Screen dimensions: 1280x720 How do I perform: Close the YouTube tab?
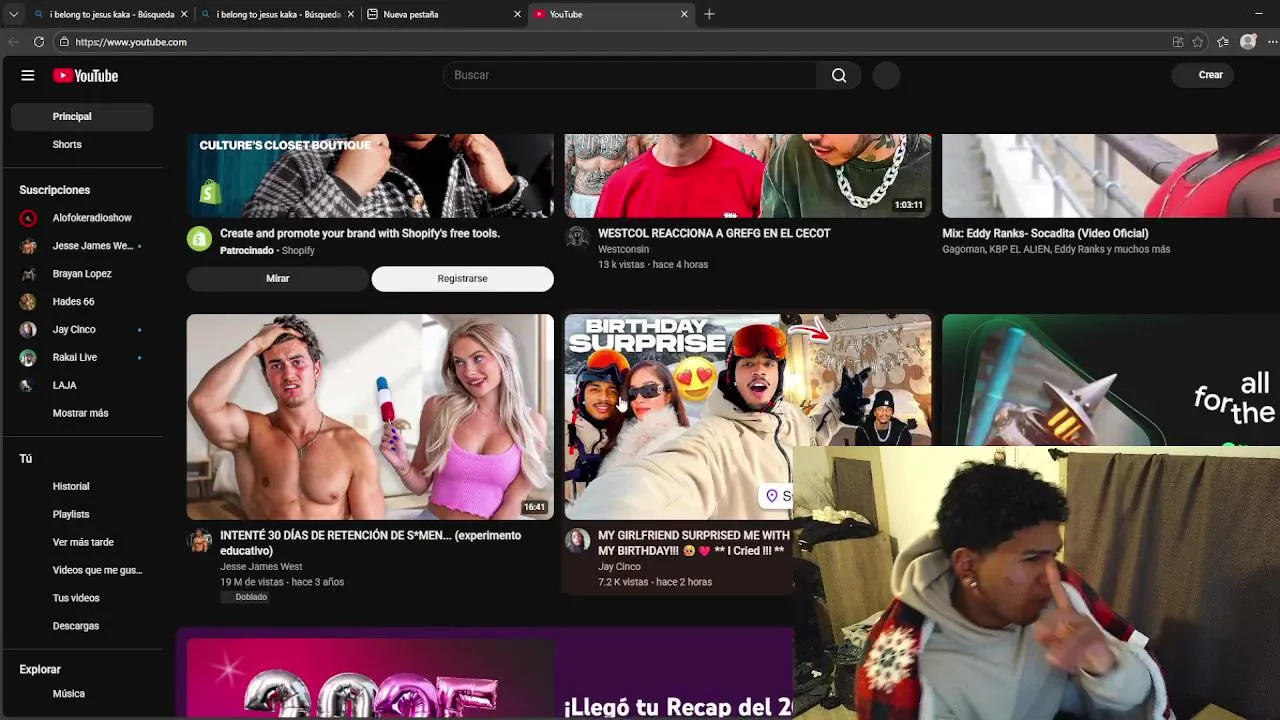point(684,14)
